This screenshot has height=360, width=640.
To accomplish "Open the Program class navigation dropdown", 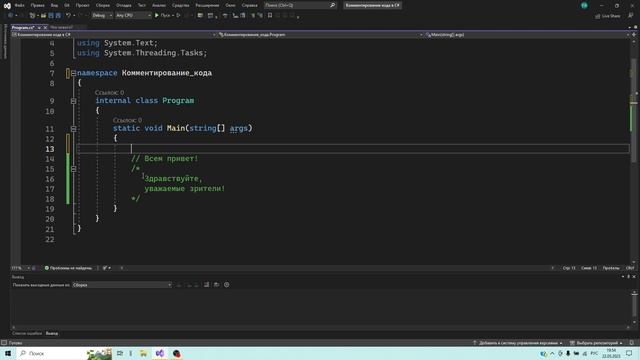I will (x=321, y=35).
